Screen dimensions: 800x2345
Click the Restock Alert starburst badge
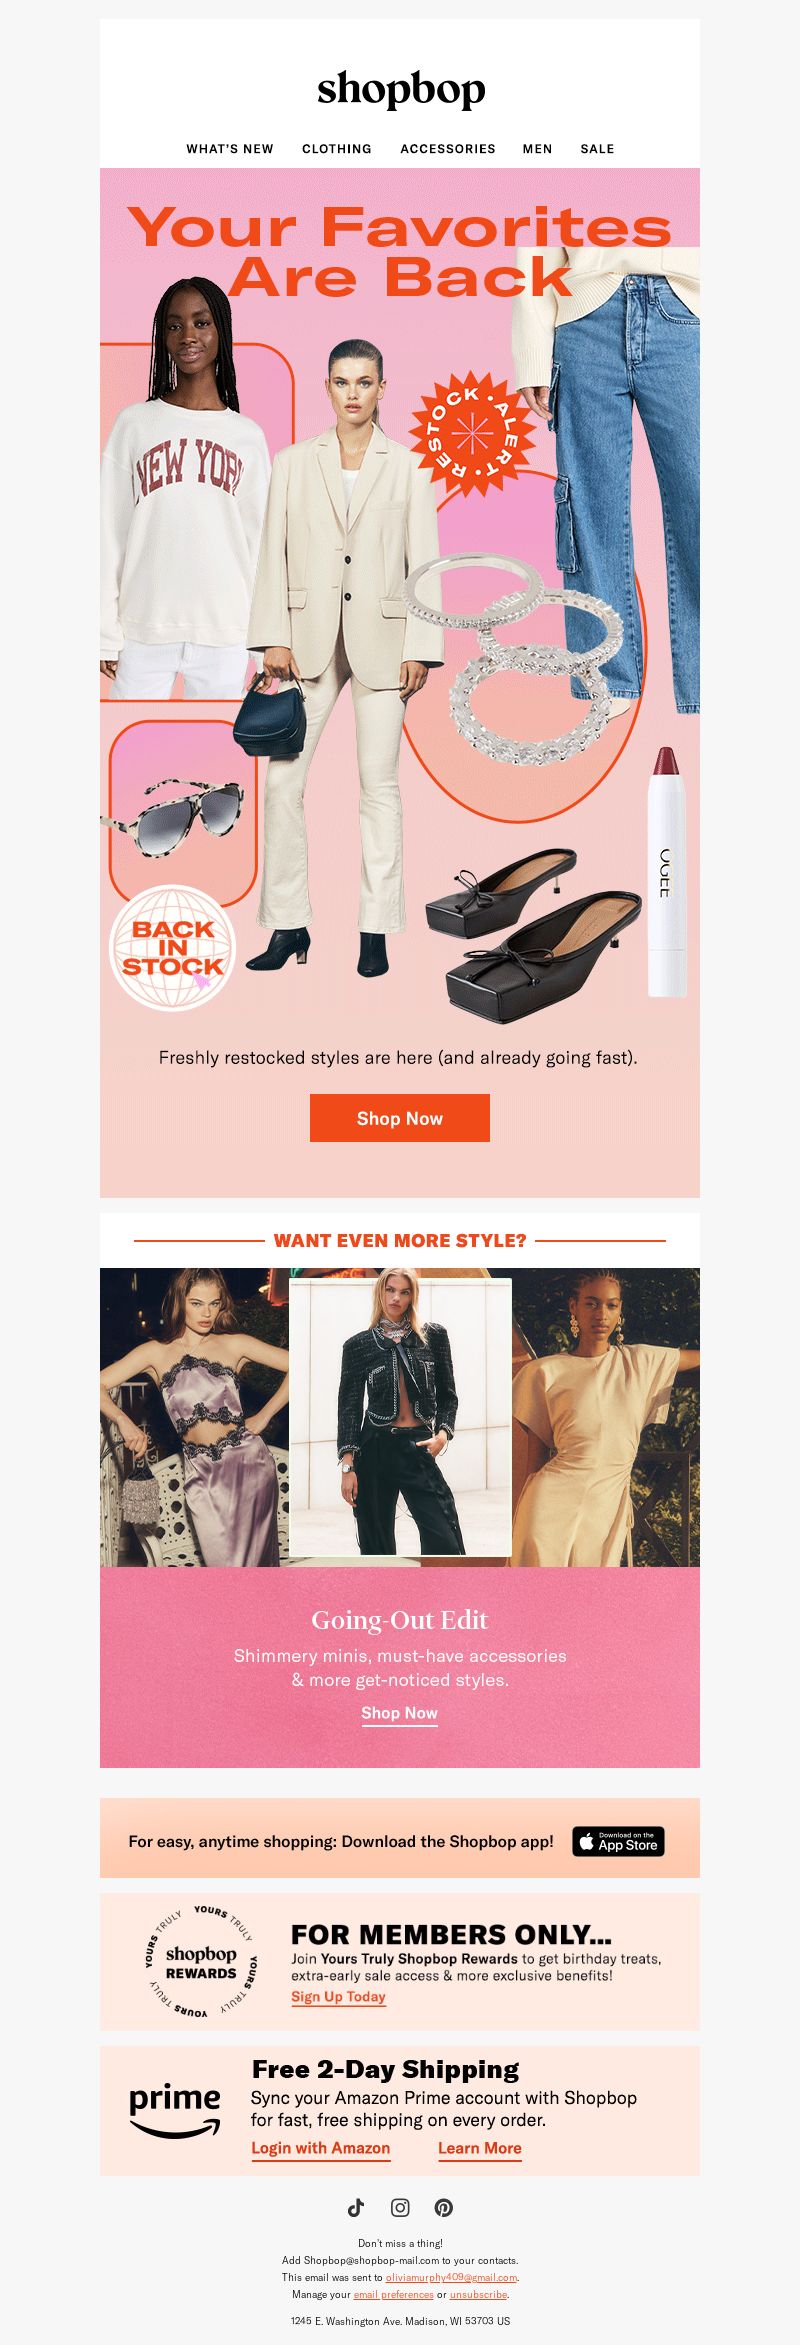(473, 433)
